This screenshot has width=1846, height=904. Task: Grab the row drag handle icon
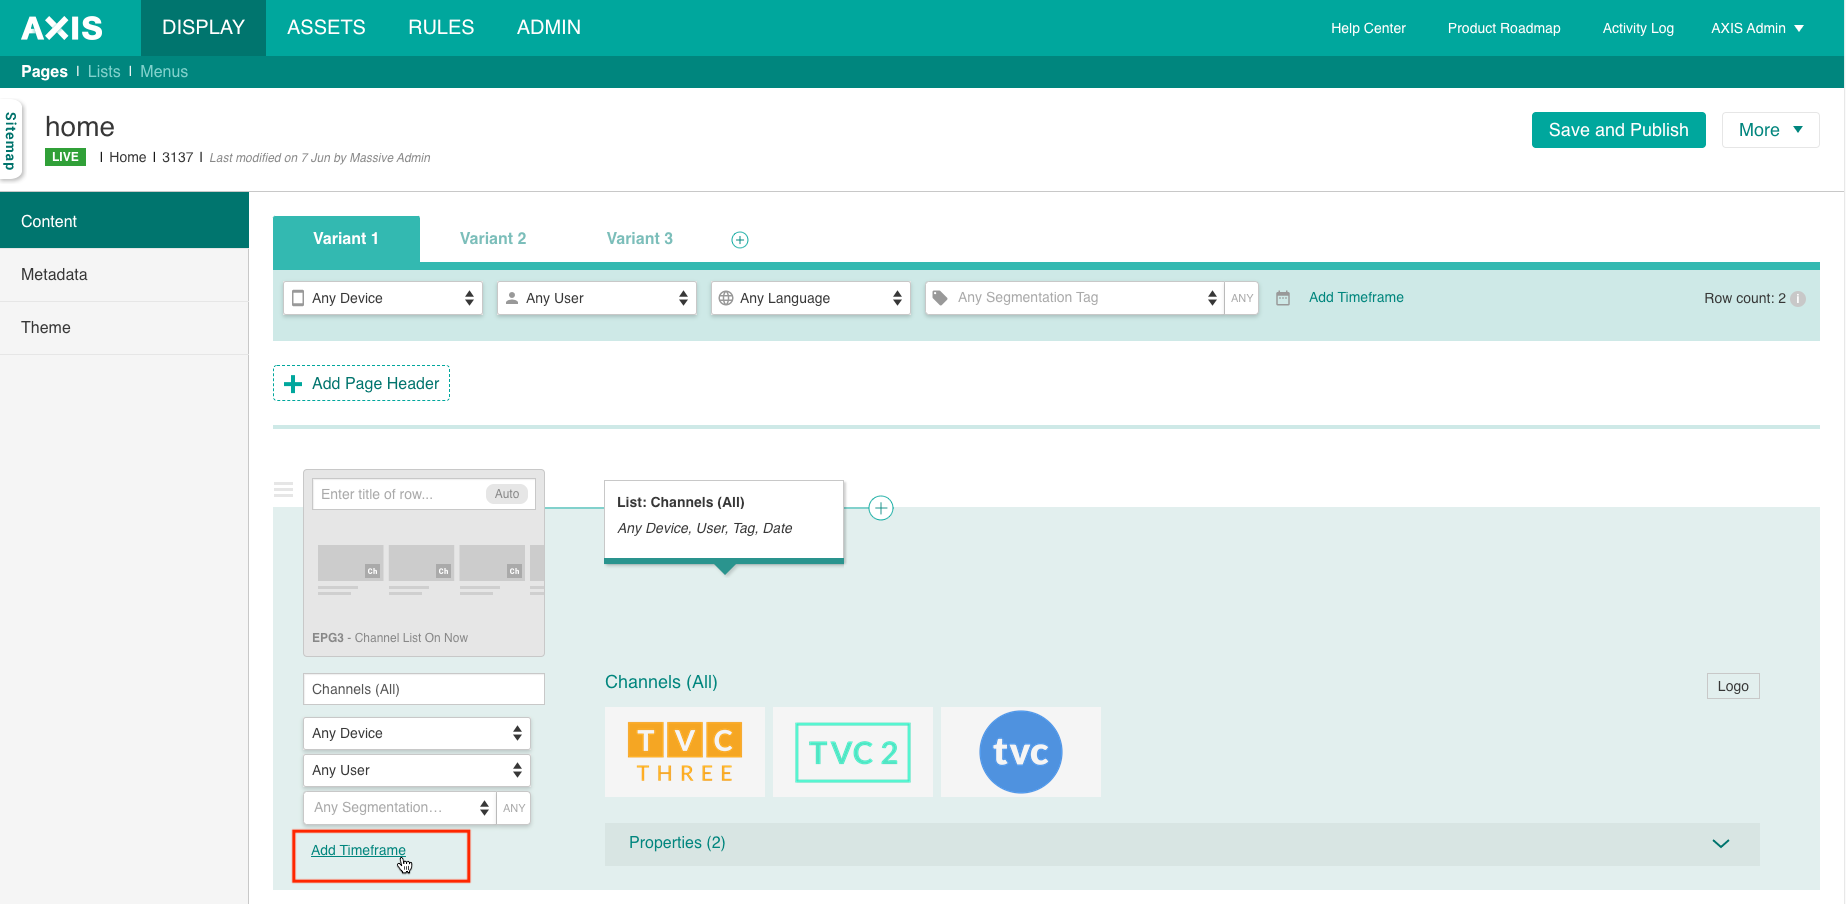tap(284, 490)
